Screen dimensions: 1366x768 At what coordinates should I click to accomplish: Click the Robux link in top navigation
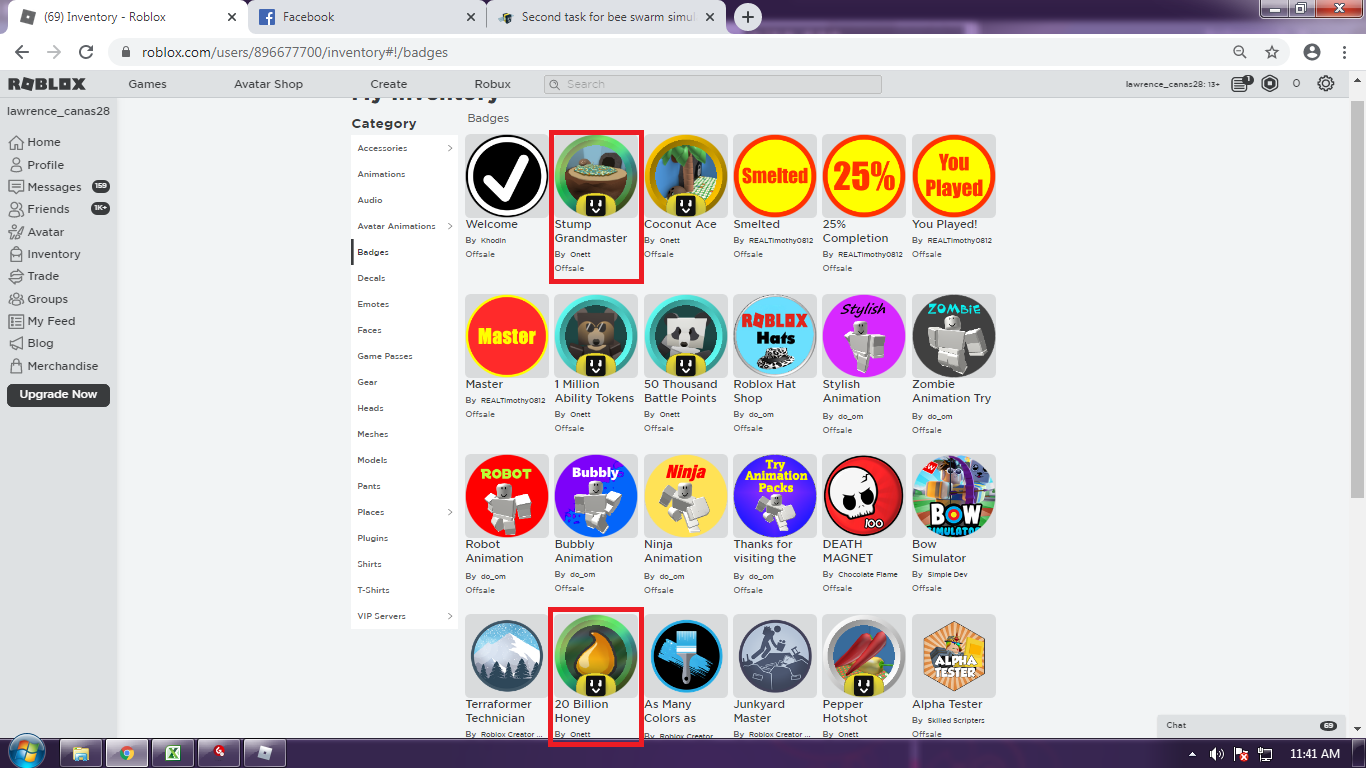click(x=492, y=84)
